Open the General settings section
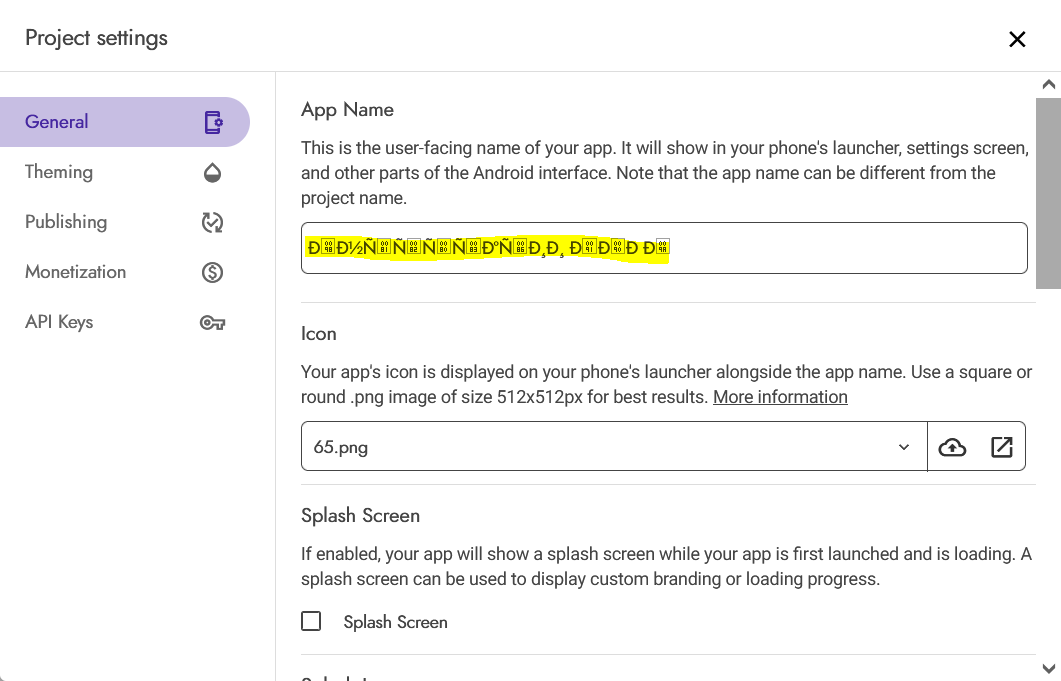This screenshot has height=681, width=1061. (125, 122)
